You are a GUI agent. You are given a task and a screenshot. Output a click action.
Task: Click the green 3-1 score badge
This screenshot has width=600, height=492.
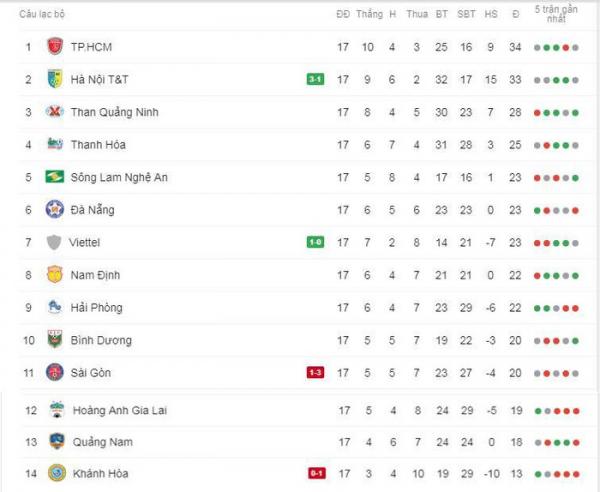315,79
